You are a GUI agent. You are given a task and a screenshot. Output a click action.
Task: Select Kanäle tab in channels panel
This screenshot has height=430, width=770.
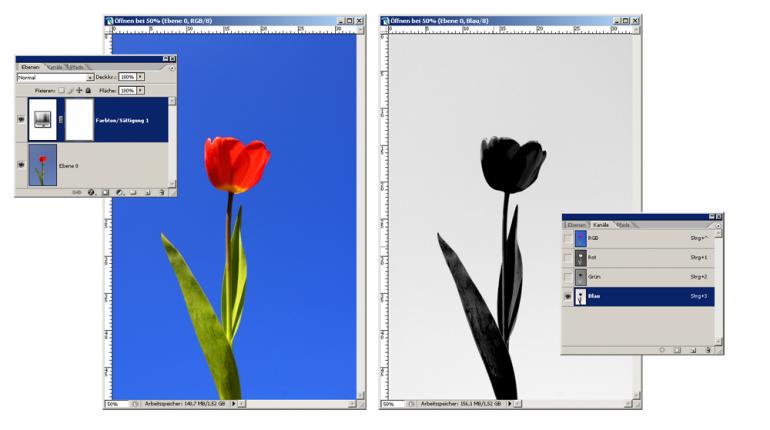point(601,225)
